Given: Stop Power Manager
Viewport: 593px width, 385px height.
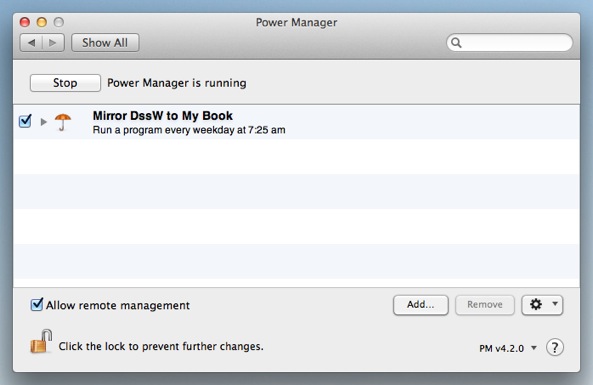Looking at the screenshot, I should pyautogui.click(x=65, y=83).
